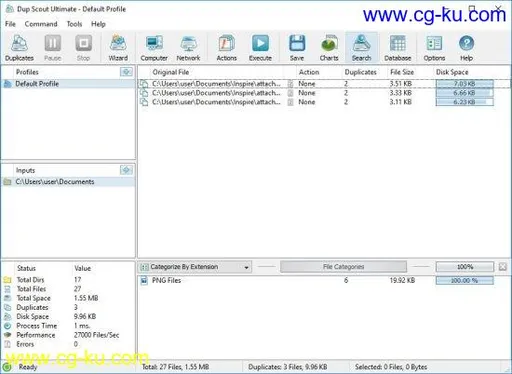Image resolution: width=512 pixels, height=374 pixels.
Task: Select Default Profile in Profiles list
Action: (68, 84)
